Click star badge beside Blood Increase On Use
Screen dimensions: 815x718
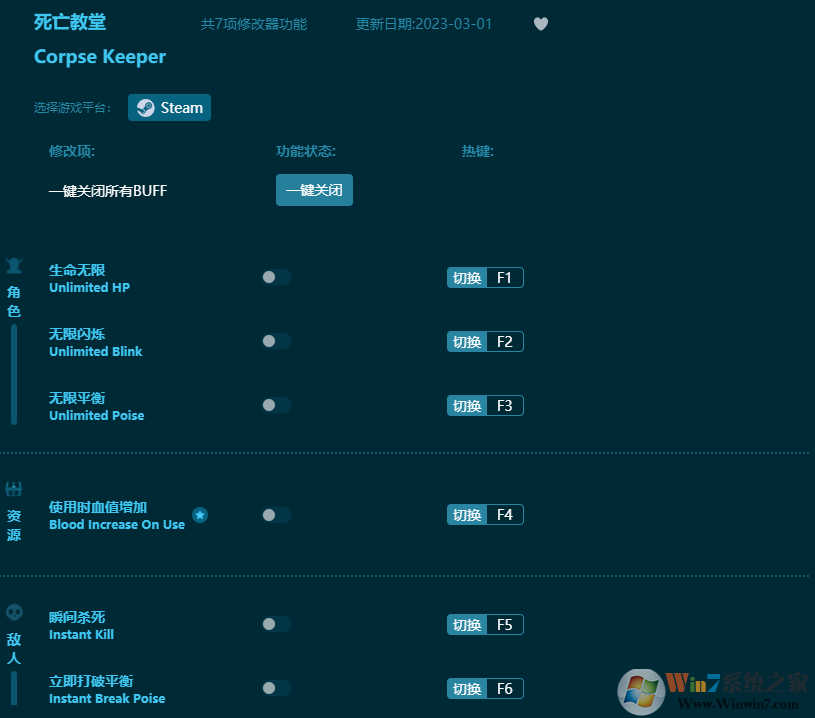pyautogui.click(x=200, y=515)
